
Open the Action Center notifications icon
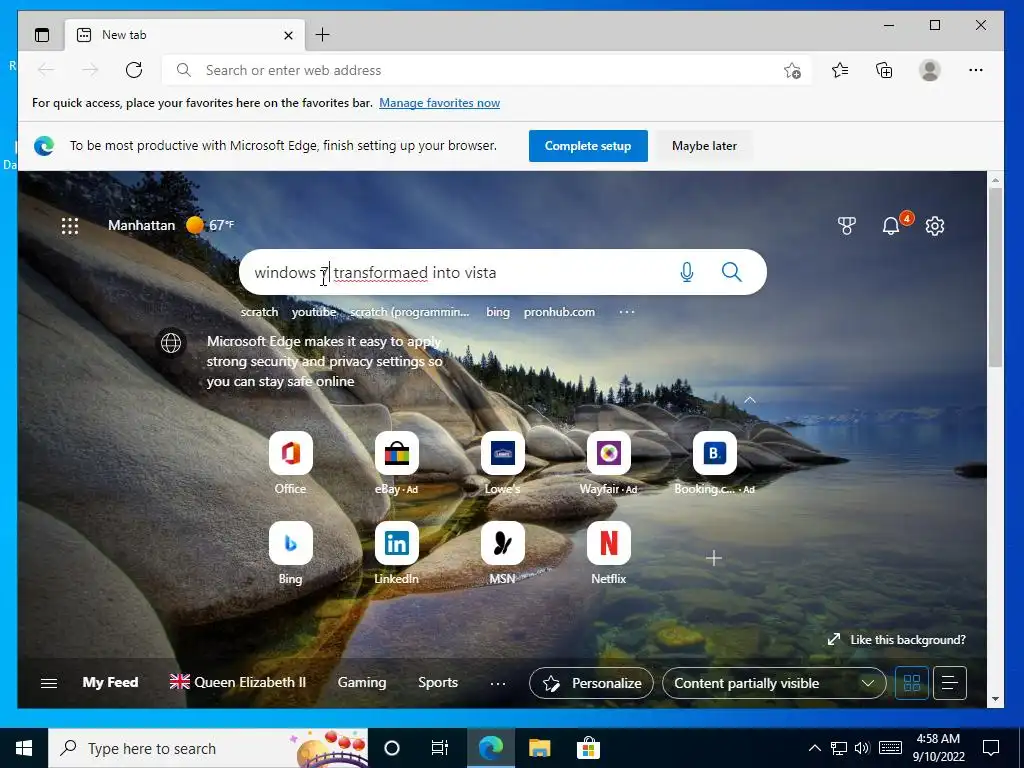tap(991, 748)
